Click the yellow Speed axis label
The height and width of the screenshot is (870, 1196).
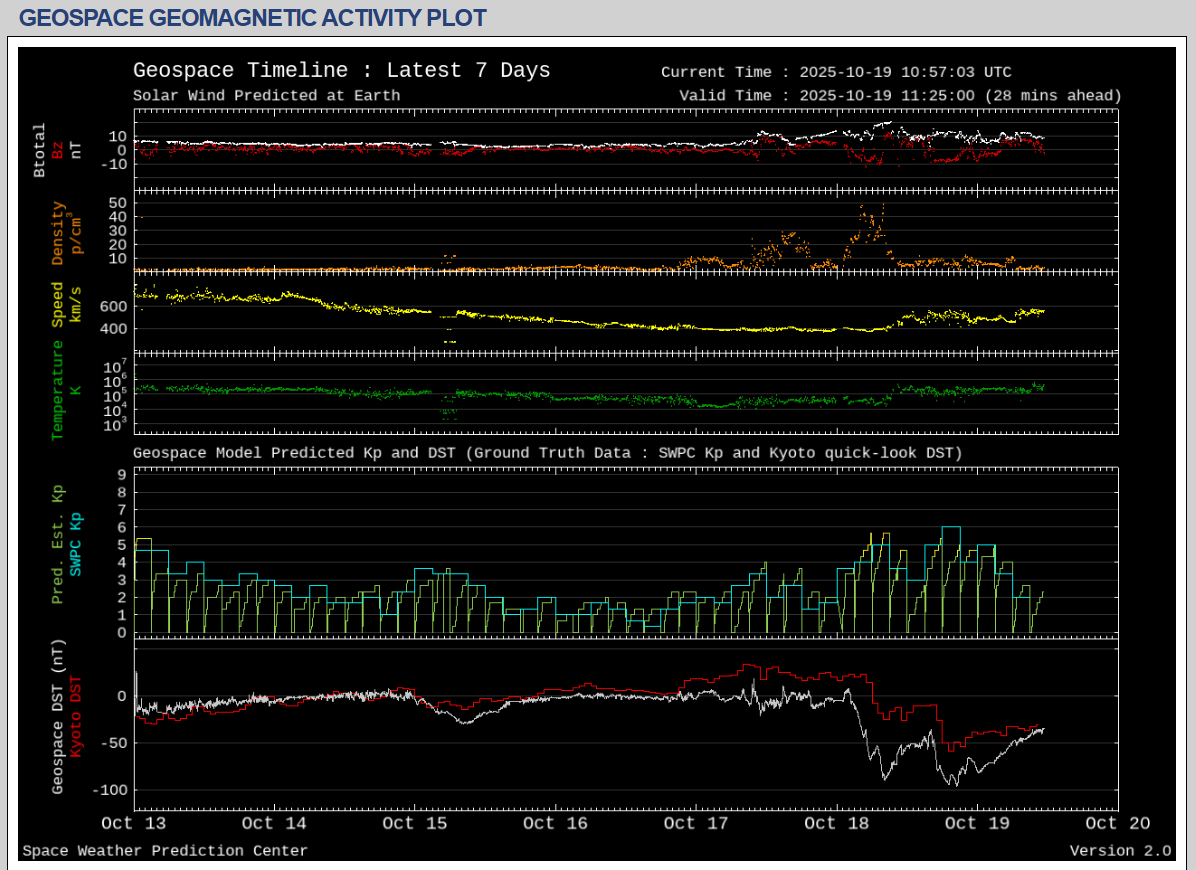pyautogui.click(x=58, y=304)
